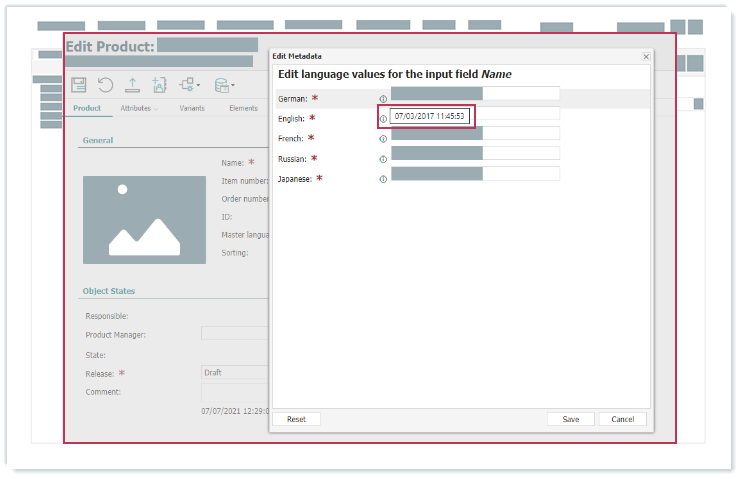
Task: Click the info icon beside Russian field
Action: (x=383, y=159)
